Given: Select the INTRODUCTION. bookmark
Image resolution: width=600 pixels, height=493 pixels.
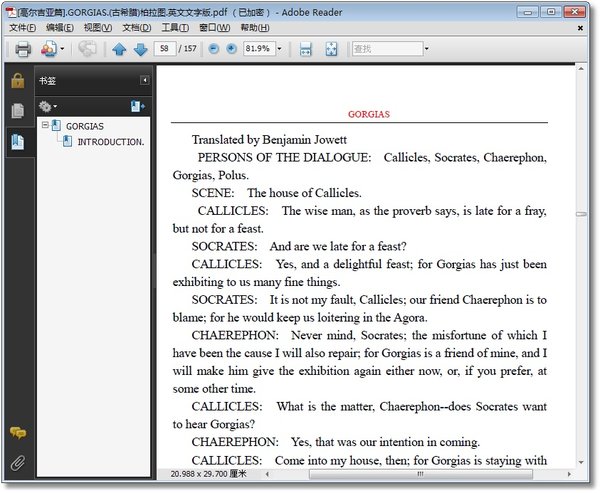Looking at the screenshot, I should tap(110, 142).
